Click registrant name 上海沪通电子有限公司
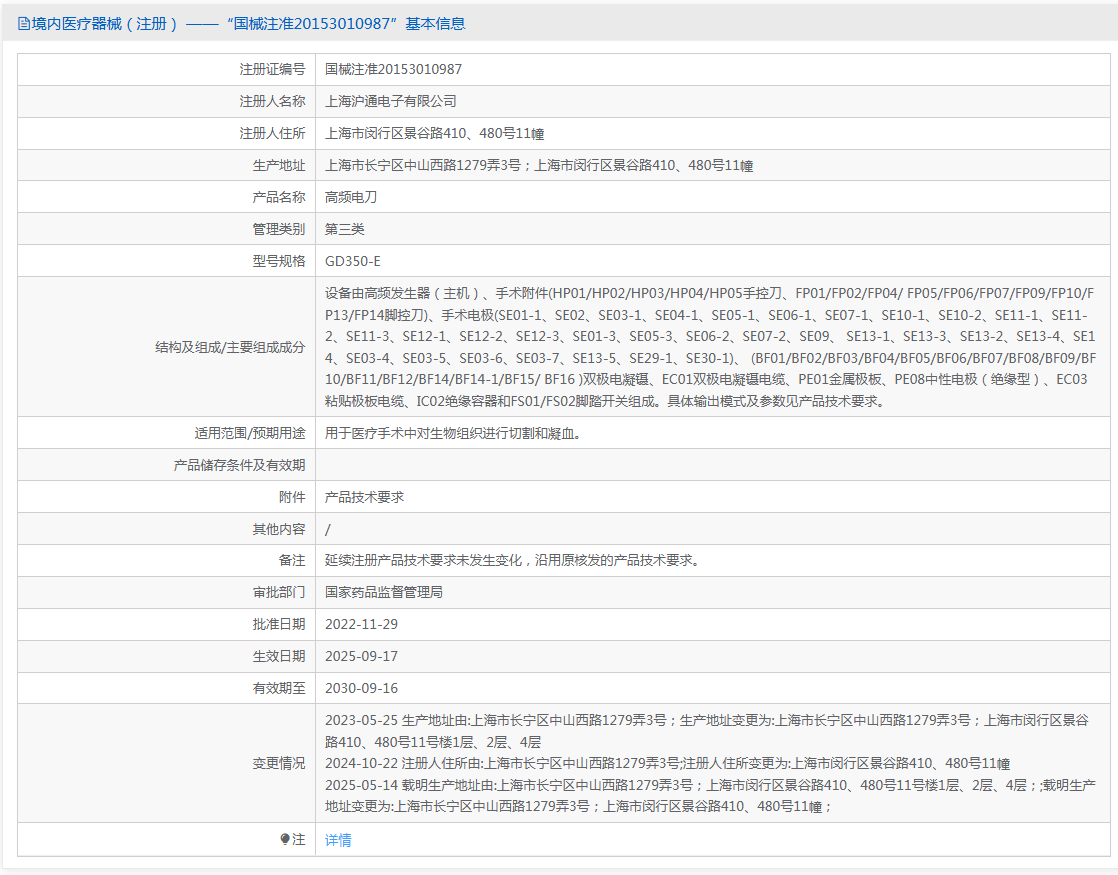 390,101
